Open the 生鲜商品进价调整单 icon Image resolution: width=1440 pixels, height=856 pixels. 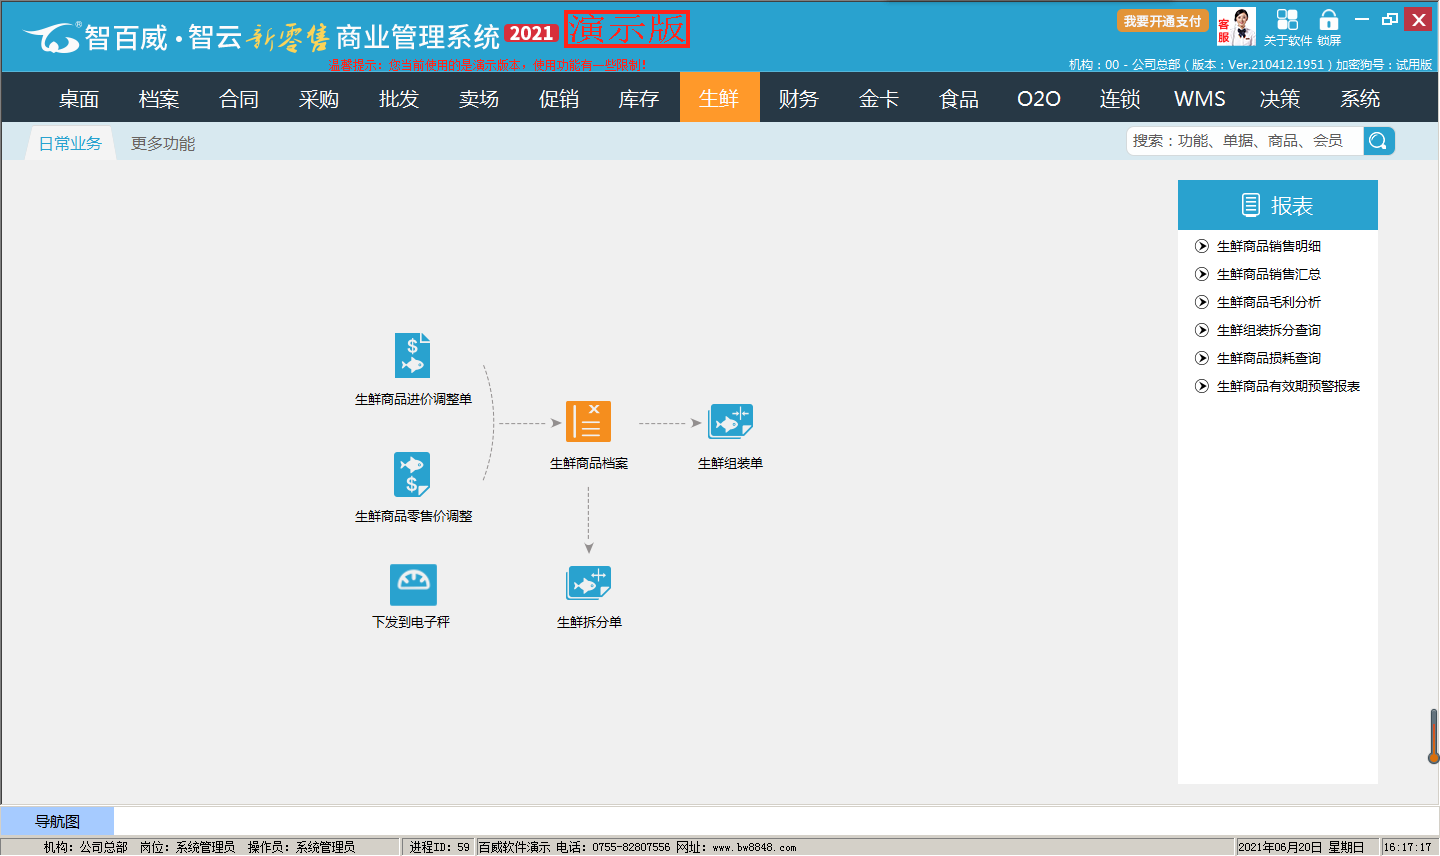coord(412,356)
